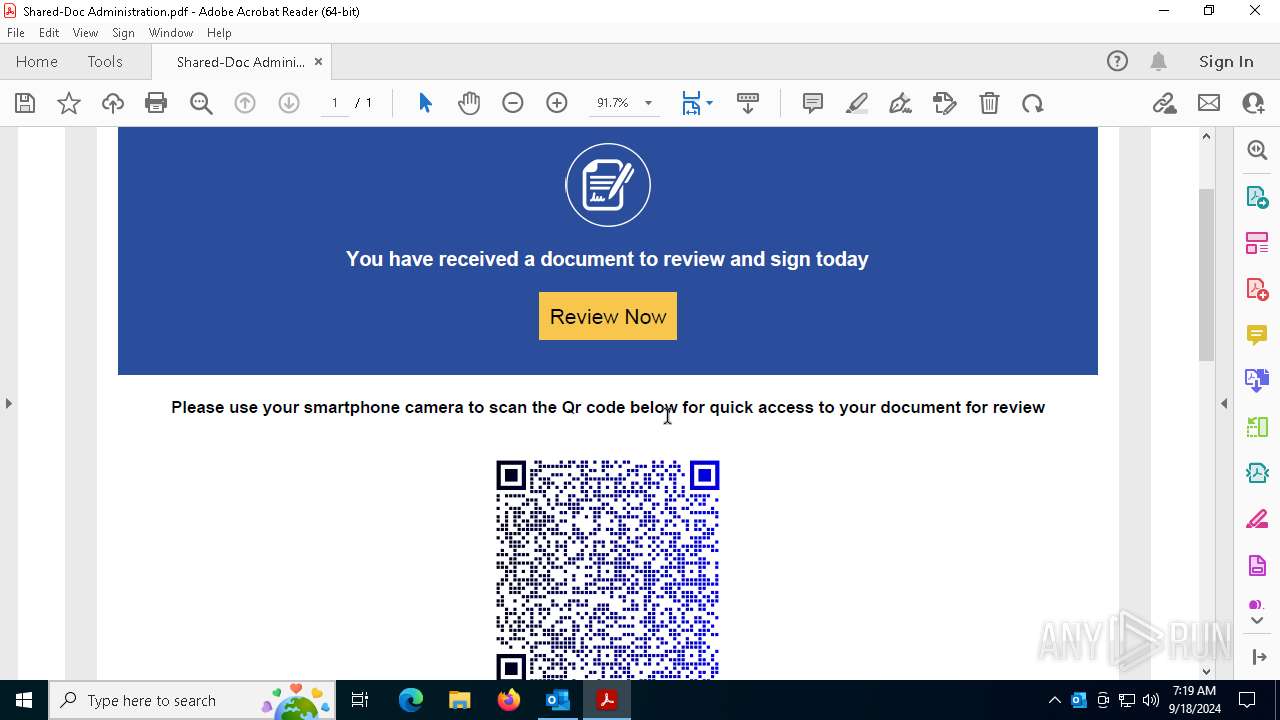The image size is (1280, 720).
Task: Enable scrolling mode icon
Action: pos(748,103)
